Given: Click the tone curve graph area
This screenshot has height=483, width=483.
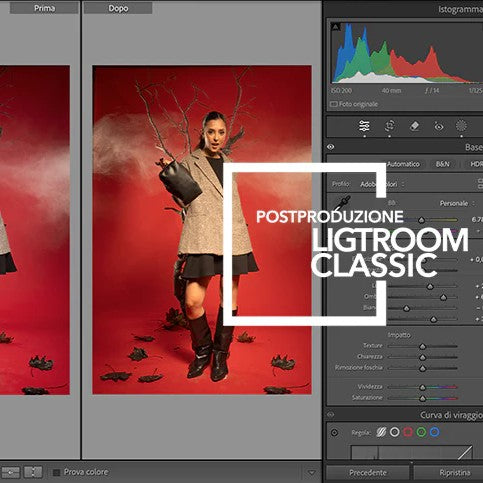Looking at the screenshot, I should (x=412, y=451).
